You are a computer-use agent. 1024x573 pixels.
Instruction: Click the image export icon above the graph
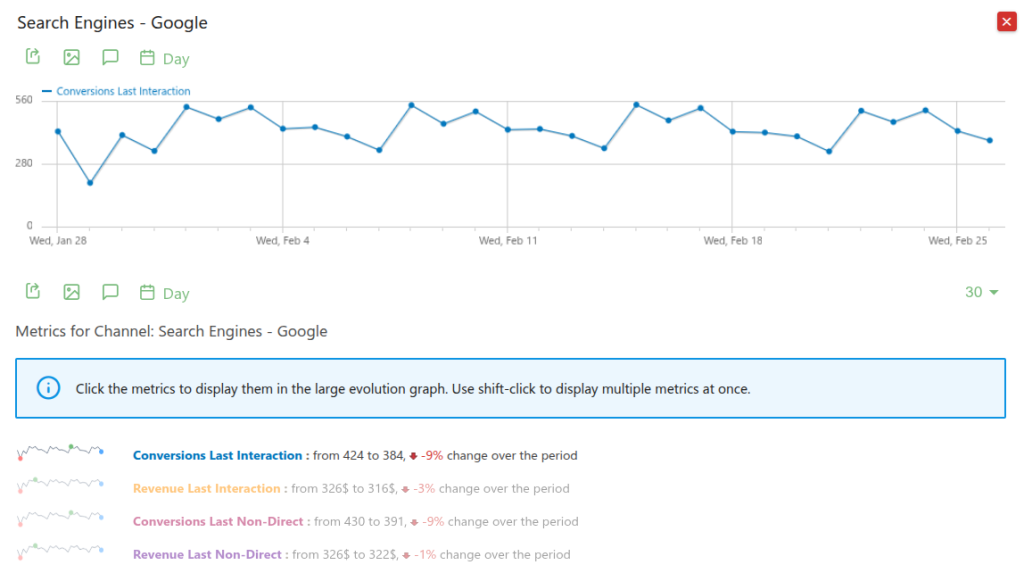tap(71, 57)
